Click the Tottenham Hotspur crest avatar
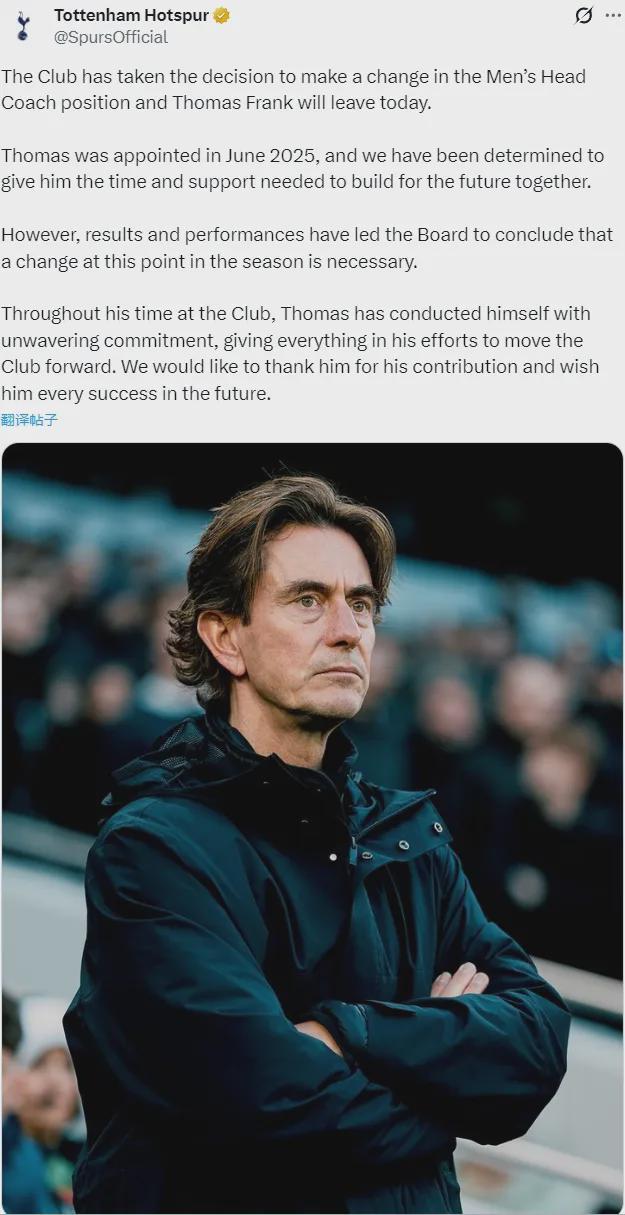Image resolution: width=625 pixels, height=1215 pixels. click(22, 25)
